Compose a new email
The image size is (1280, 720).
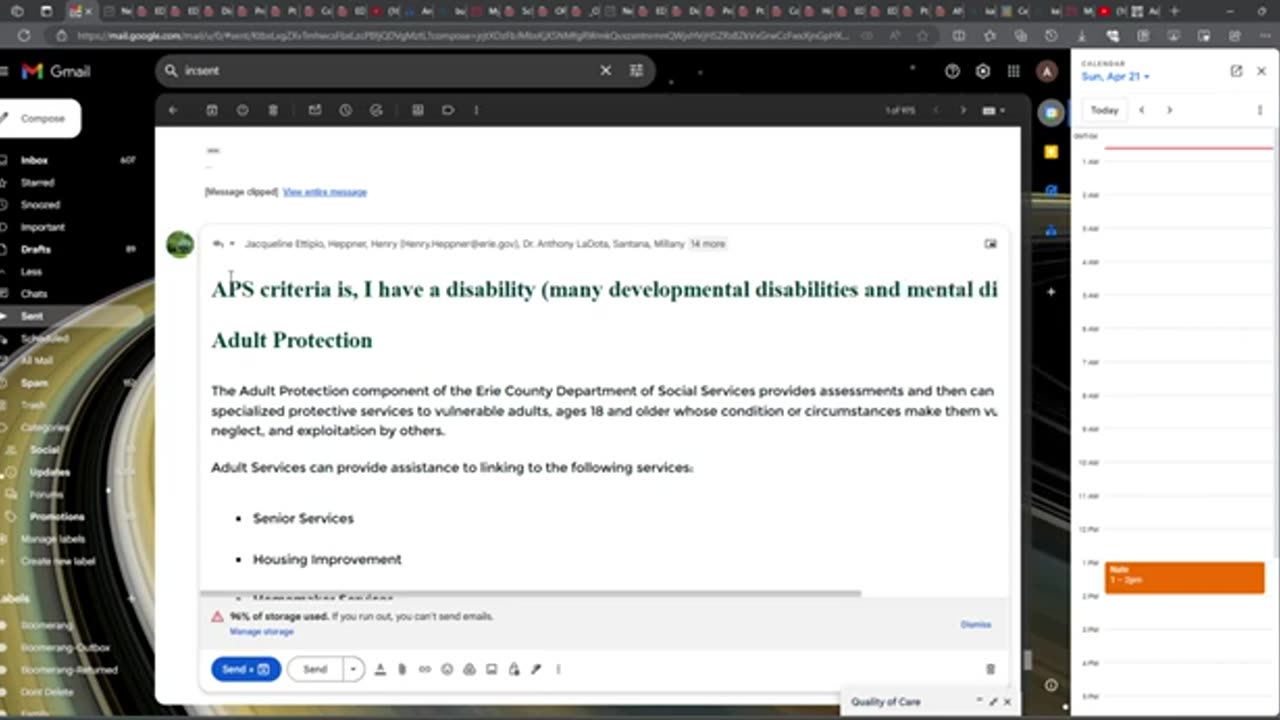click(x=40, y=118)
